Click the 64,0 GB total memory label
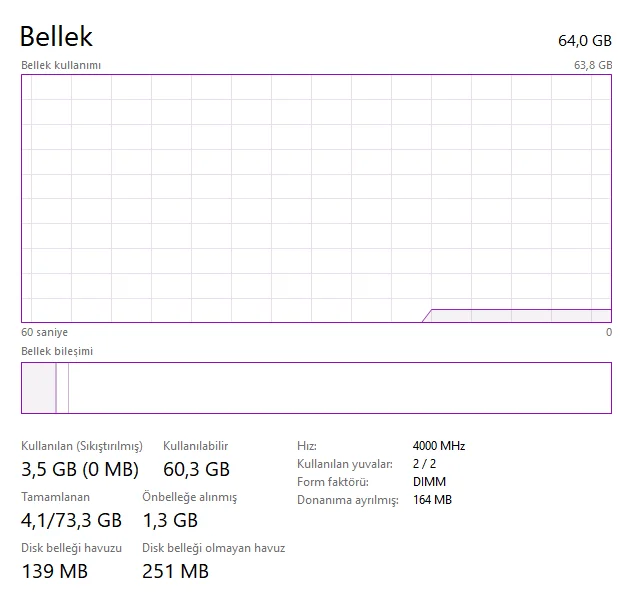The width and height of the screenshot is (626, 604). [x=584, y=41]
